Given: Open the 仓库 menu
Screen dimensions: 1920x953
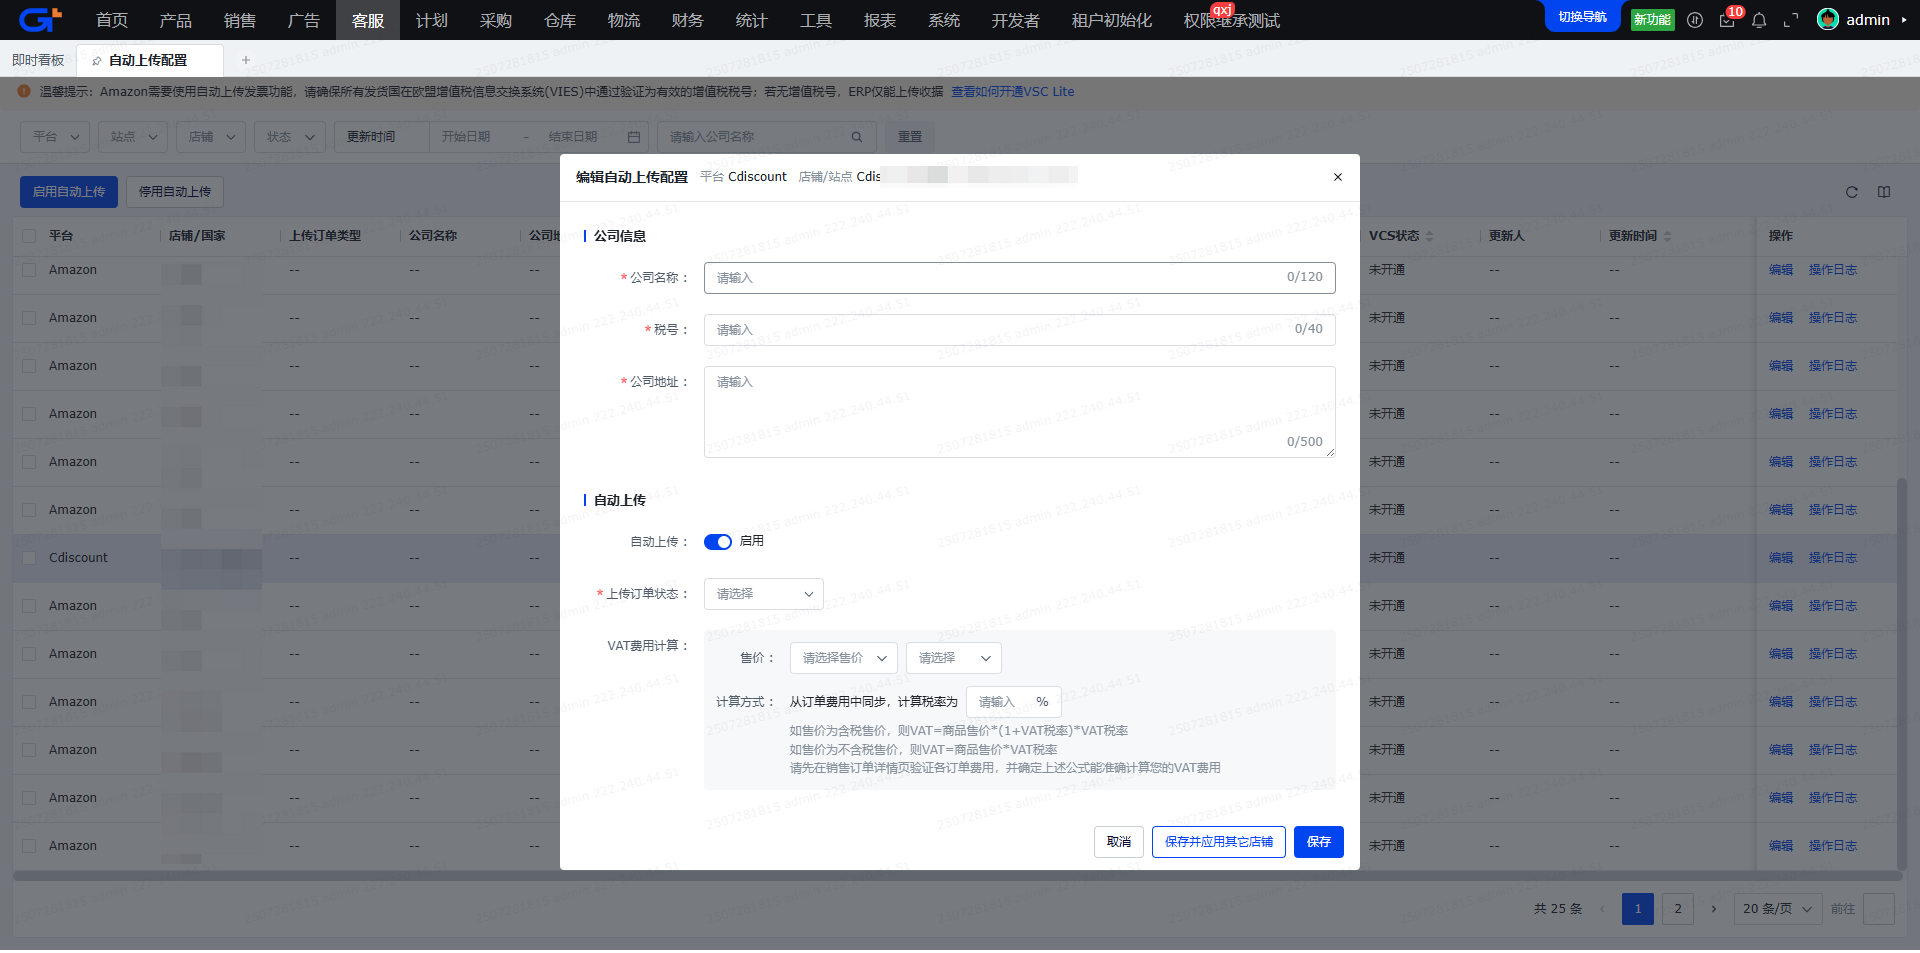Looking at the screenshot, I should [560, 20].
